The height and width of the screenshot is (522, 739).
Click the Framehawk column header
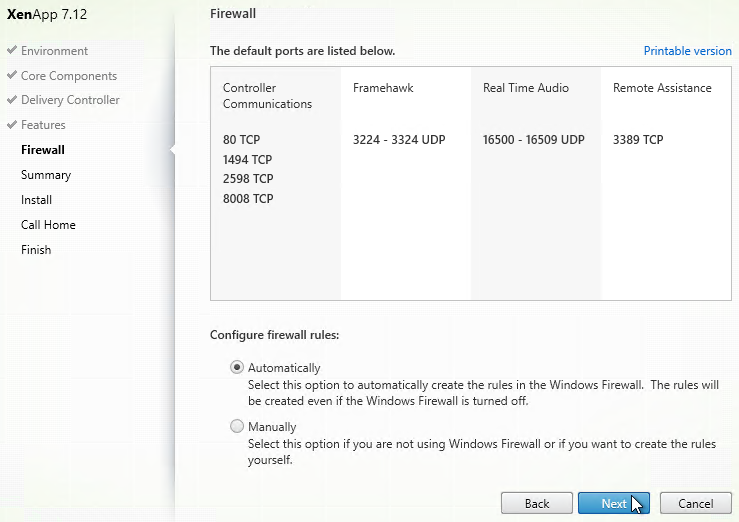[x=383, y=88]
